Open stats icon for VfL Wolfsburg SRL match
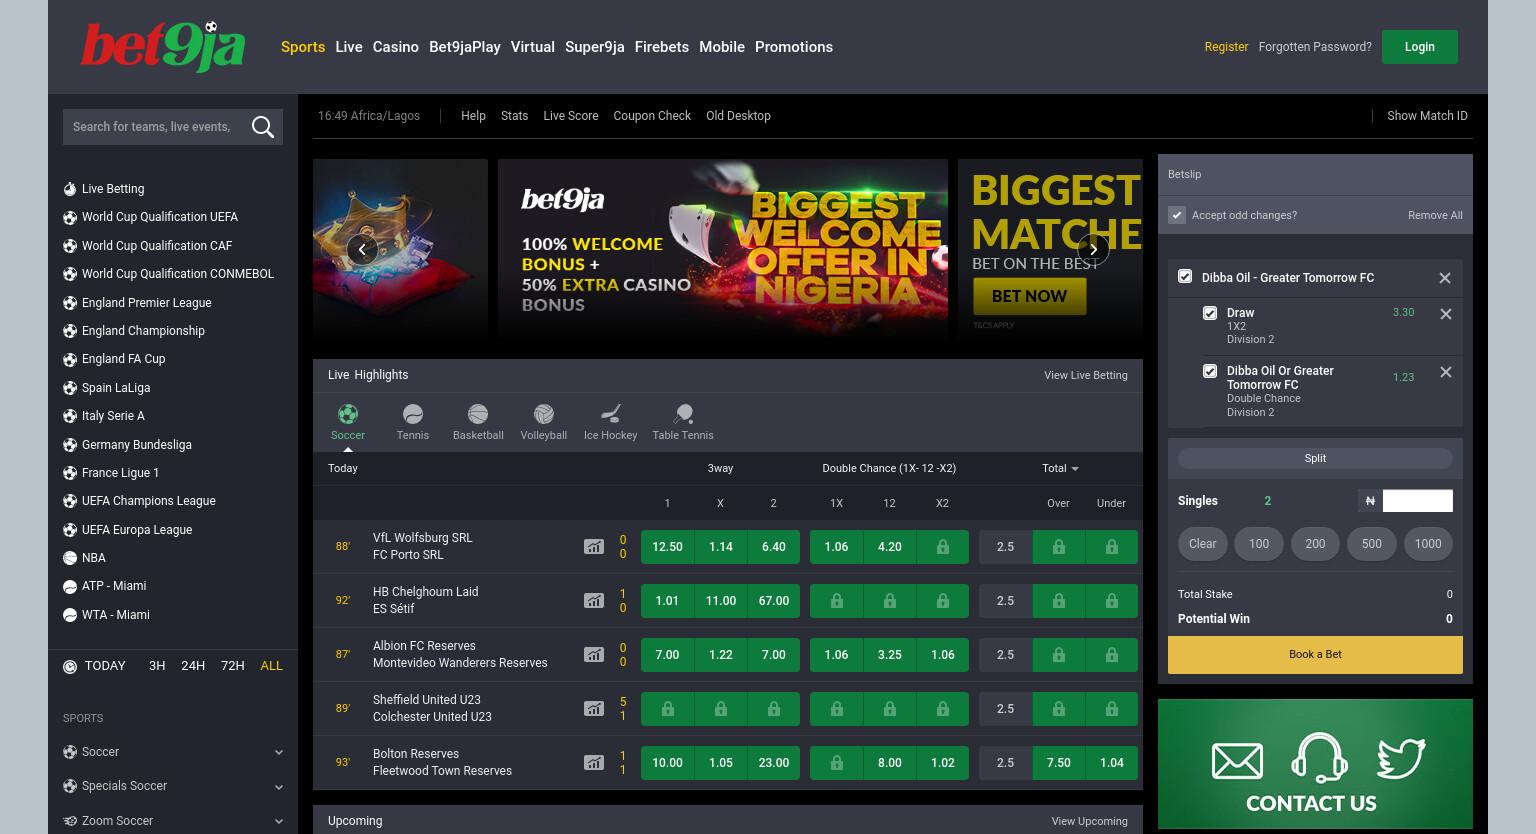1536x834 pixels. 594,547
